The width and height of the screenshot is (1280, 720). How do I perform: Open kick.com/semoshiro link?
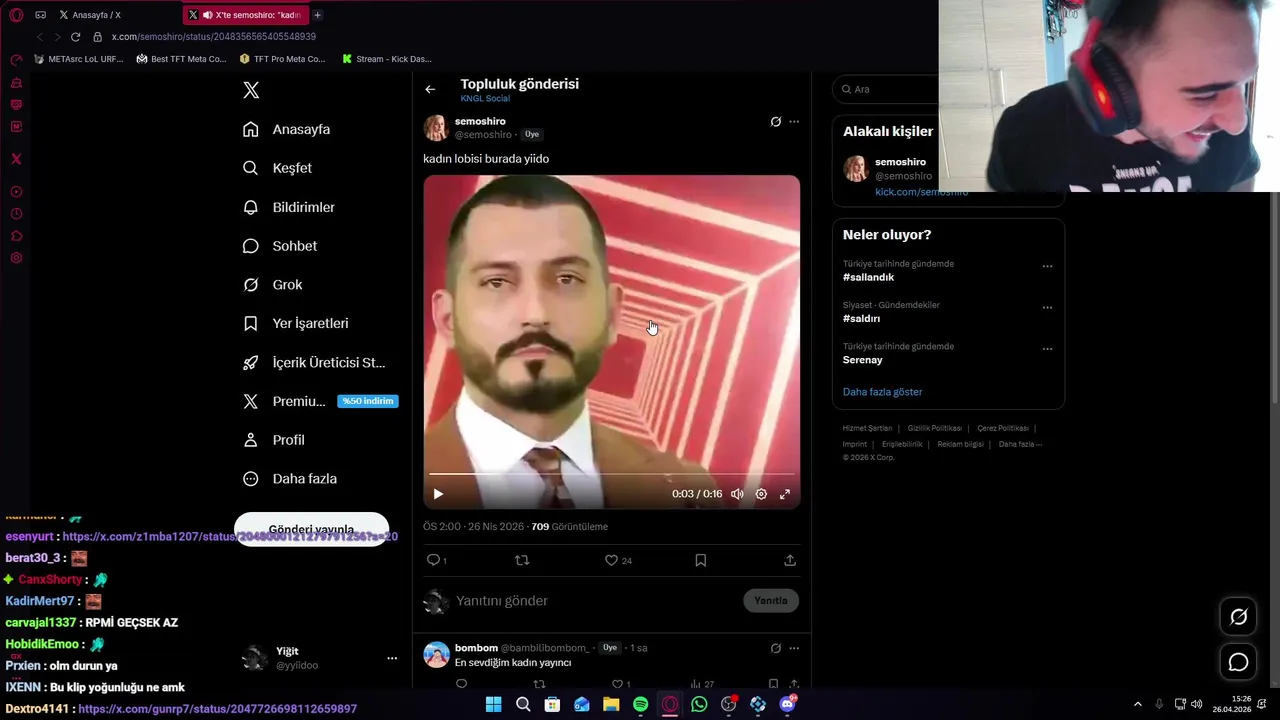(921, 192)
